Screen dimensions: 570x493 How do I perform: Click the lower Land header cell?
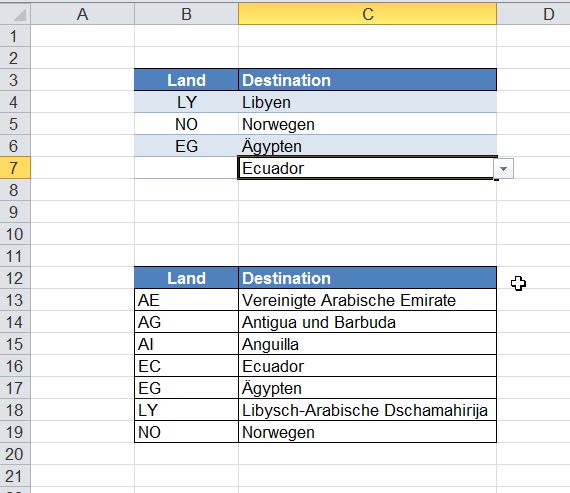(186, 278)
